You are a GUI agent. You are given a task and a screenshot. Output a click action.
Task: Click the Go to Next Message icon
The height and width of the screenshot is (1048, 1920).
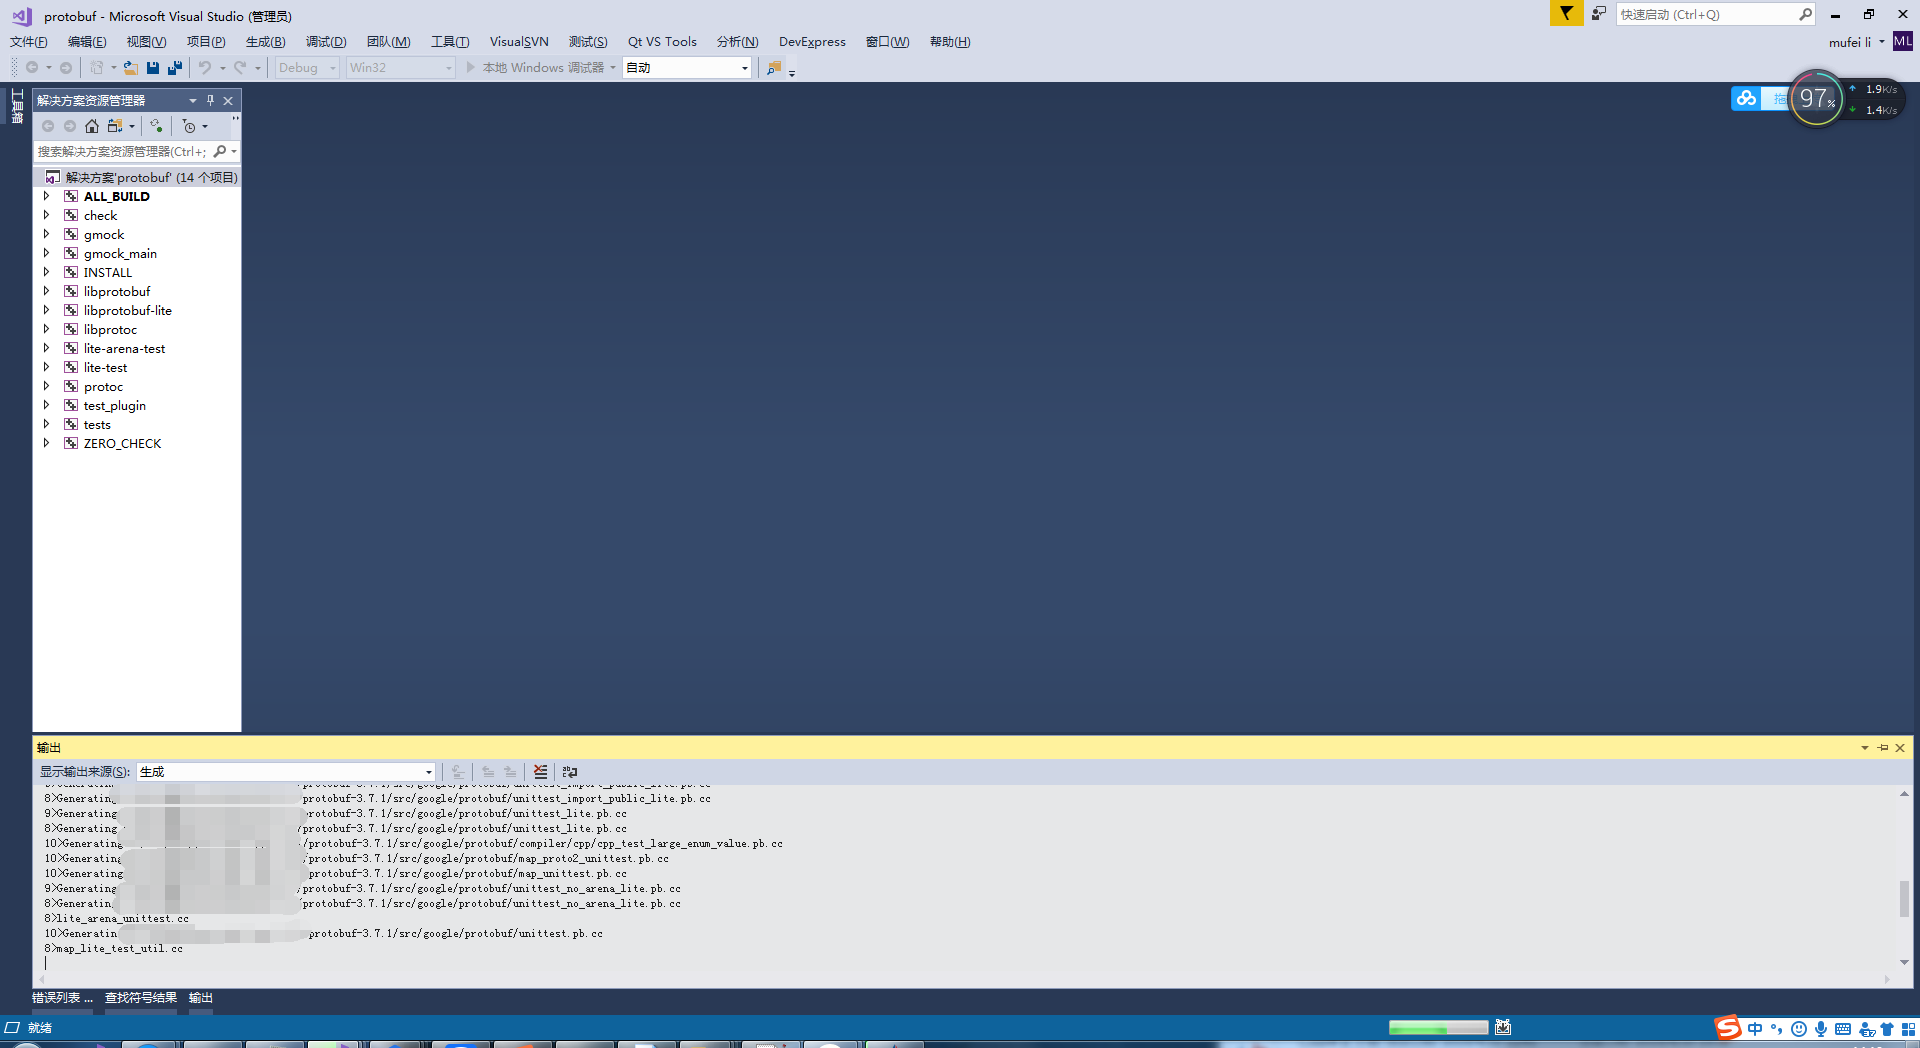point(510,772)
